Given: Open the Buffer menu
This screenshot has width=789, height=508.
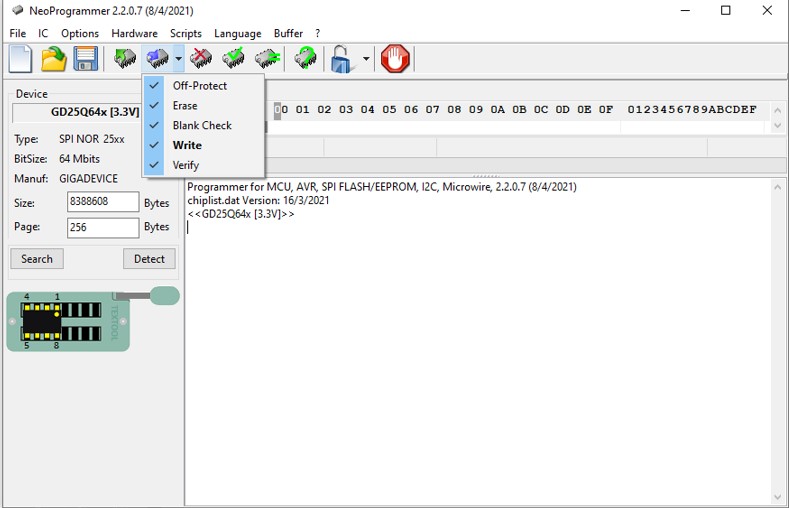Looking at the screenshot, I should click(288, 34).
